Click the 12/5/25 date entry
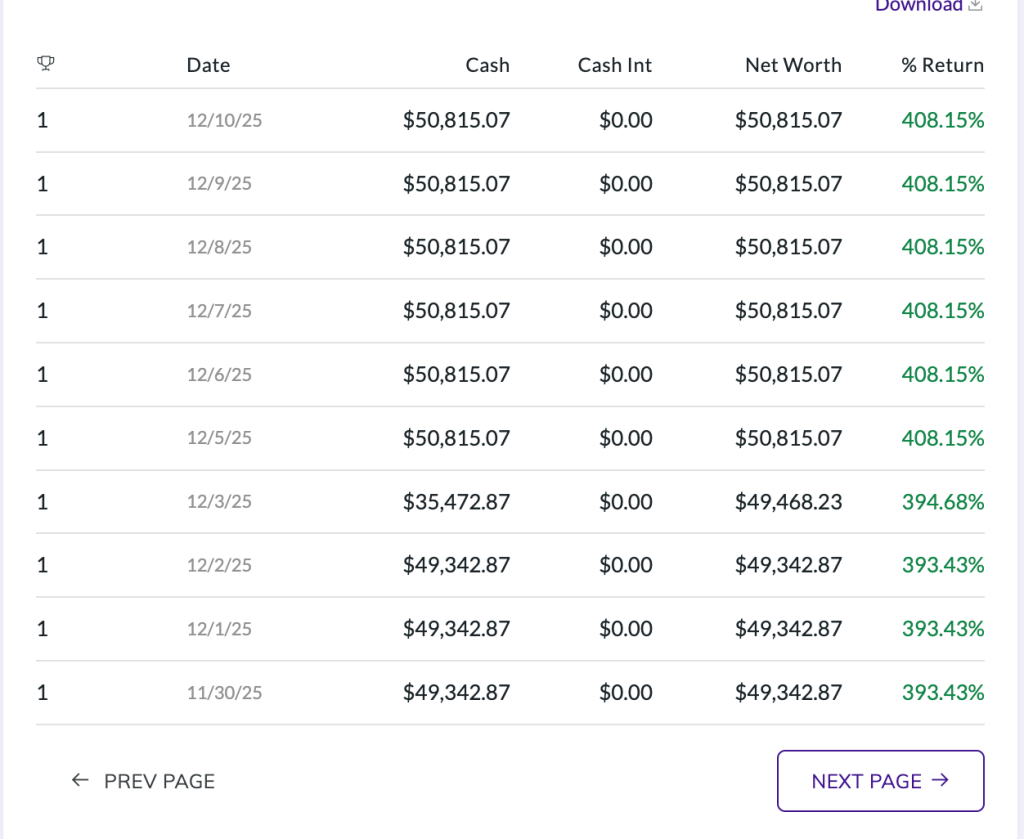The width and height of the screenshot is (1024, 839). point(219,438)
